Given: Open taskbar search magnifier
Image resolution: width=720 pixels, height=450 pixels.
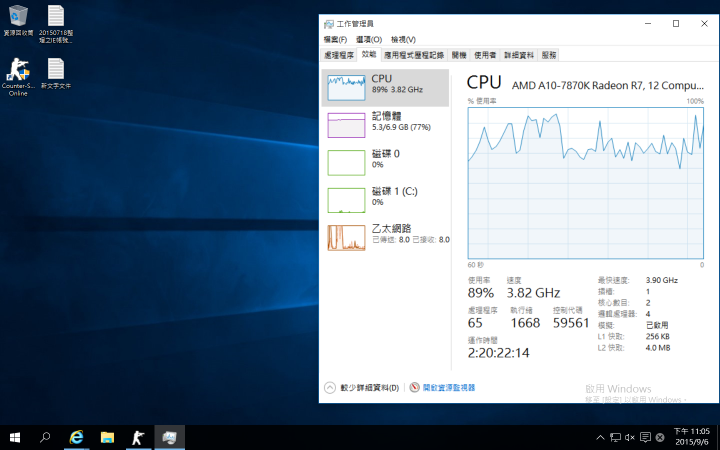Looking at the screenshot, I should 45,438.
